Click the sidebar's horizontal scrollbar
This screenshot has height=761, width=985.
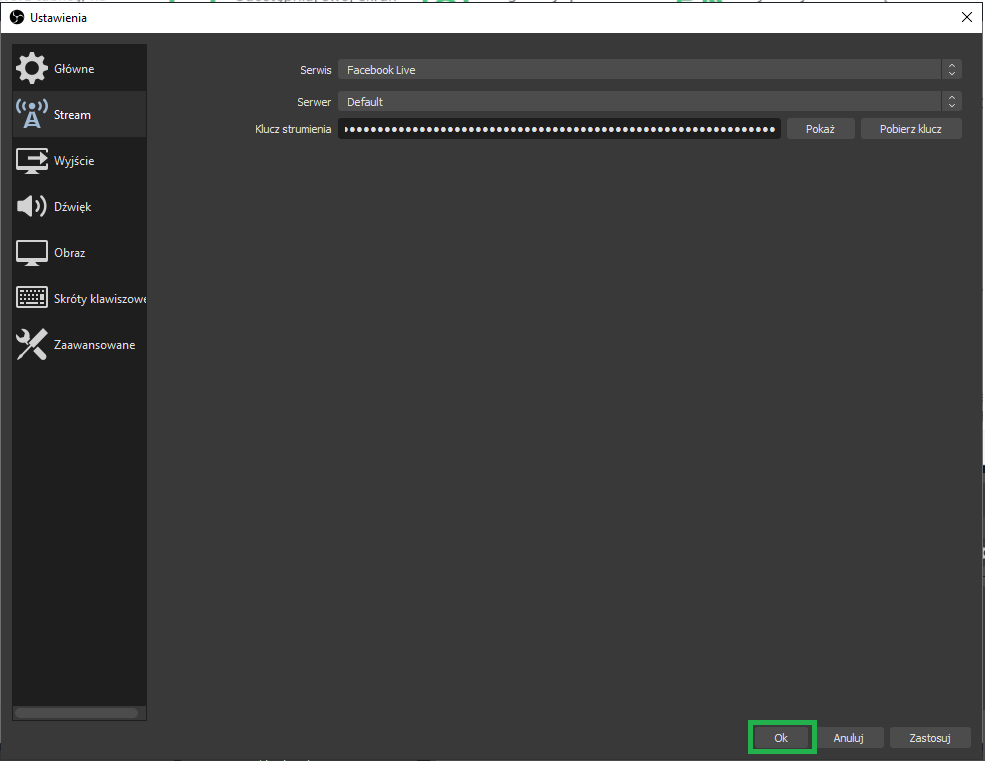coord(77,713)
